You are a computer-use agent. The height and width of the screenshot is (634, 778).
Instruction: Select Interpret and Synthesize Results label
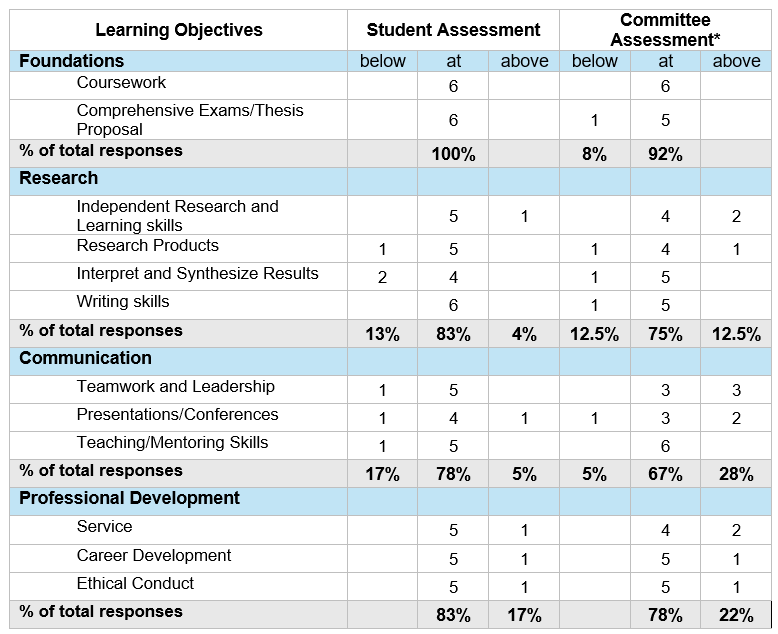point(197,273)
